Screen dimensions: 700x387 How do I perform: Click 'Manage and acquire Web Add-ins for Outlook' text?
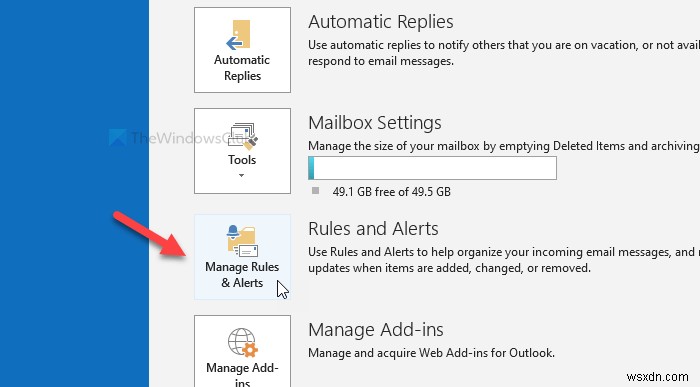click(431, 353)
